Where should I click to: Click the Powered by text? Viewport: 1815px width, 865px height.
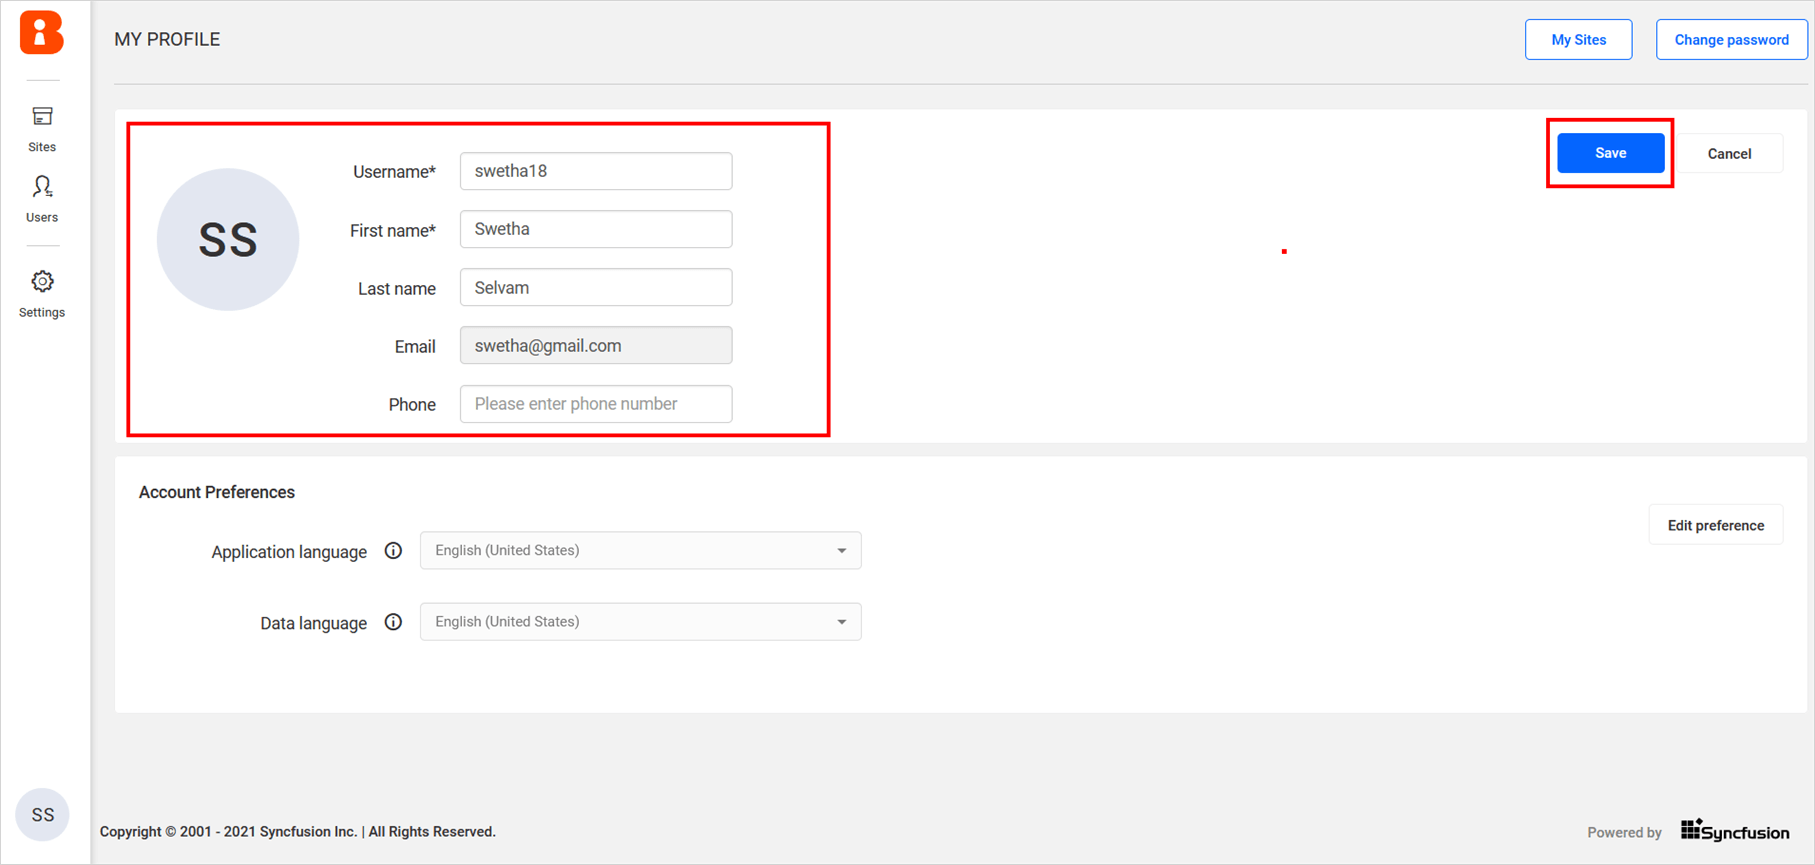pos(1624,832)
